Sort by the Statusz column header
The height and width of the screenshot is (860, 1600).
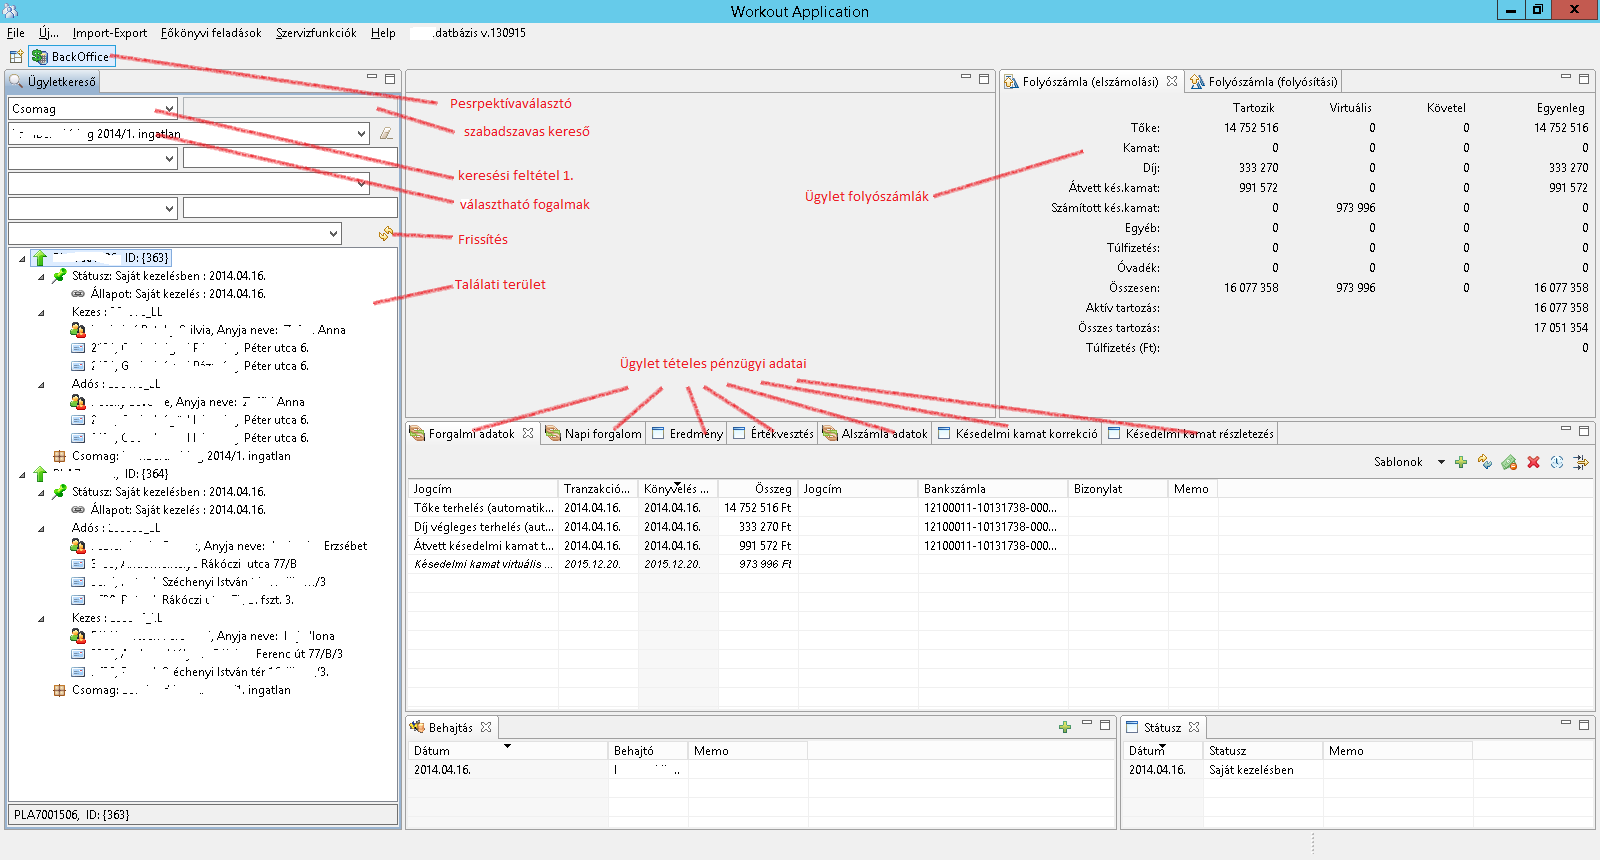tap(1263, 751)
